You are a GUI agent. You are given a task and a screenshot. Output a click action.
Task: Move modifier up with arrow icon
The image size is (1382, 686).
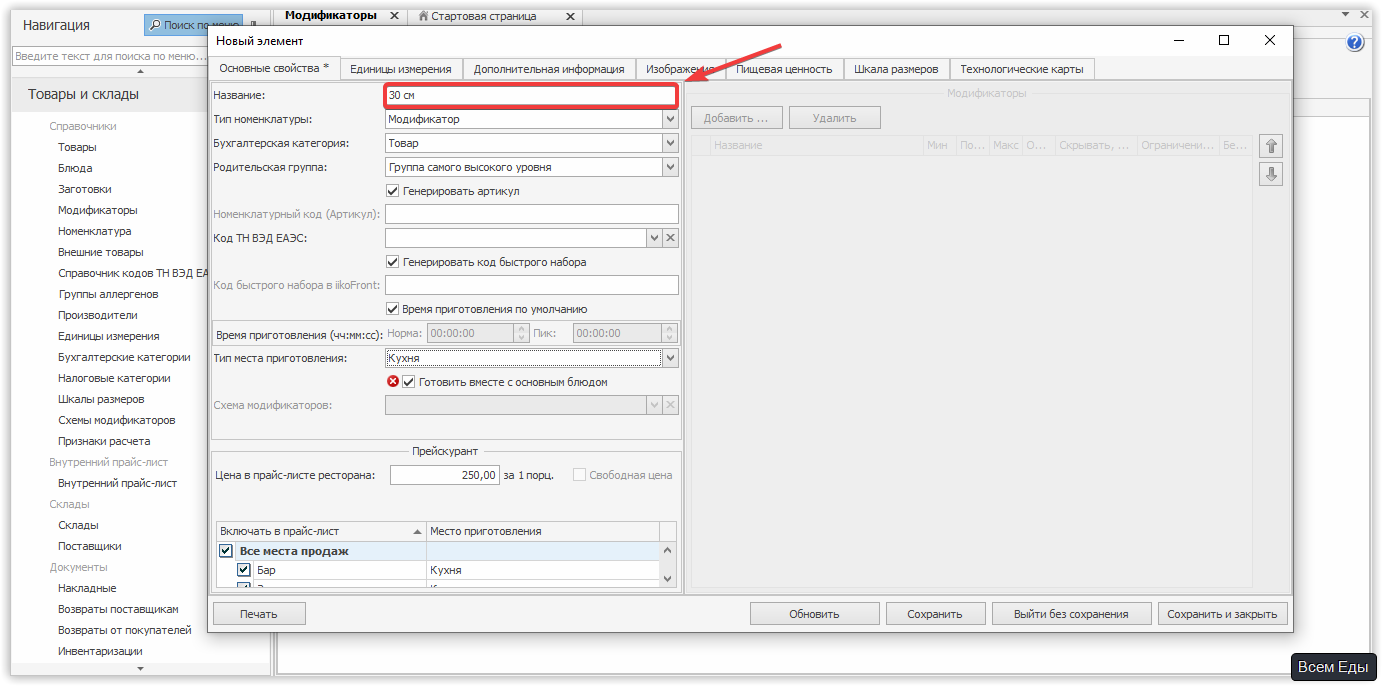tap(1270, 146)
